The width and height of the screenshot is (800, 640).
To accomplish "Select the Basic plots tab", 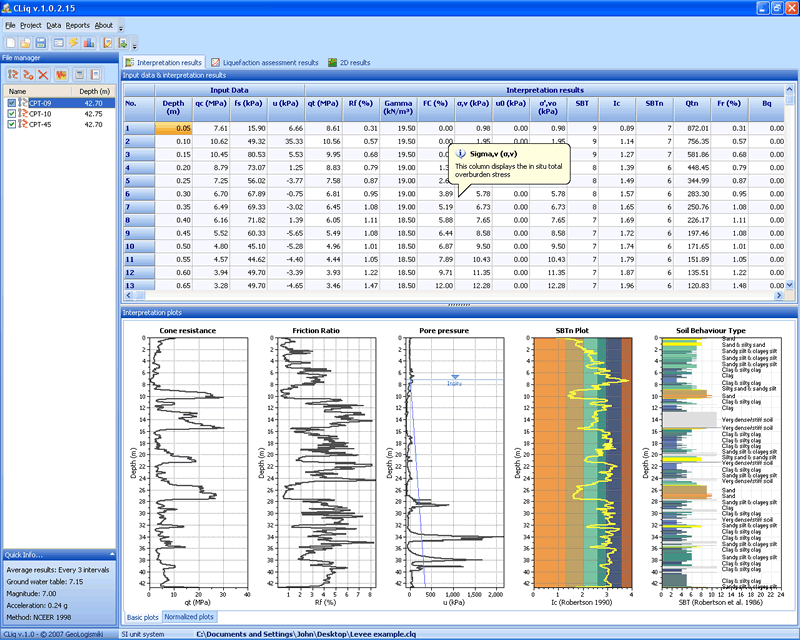I will click(x=142, y=617).
